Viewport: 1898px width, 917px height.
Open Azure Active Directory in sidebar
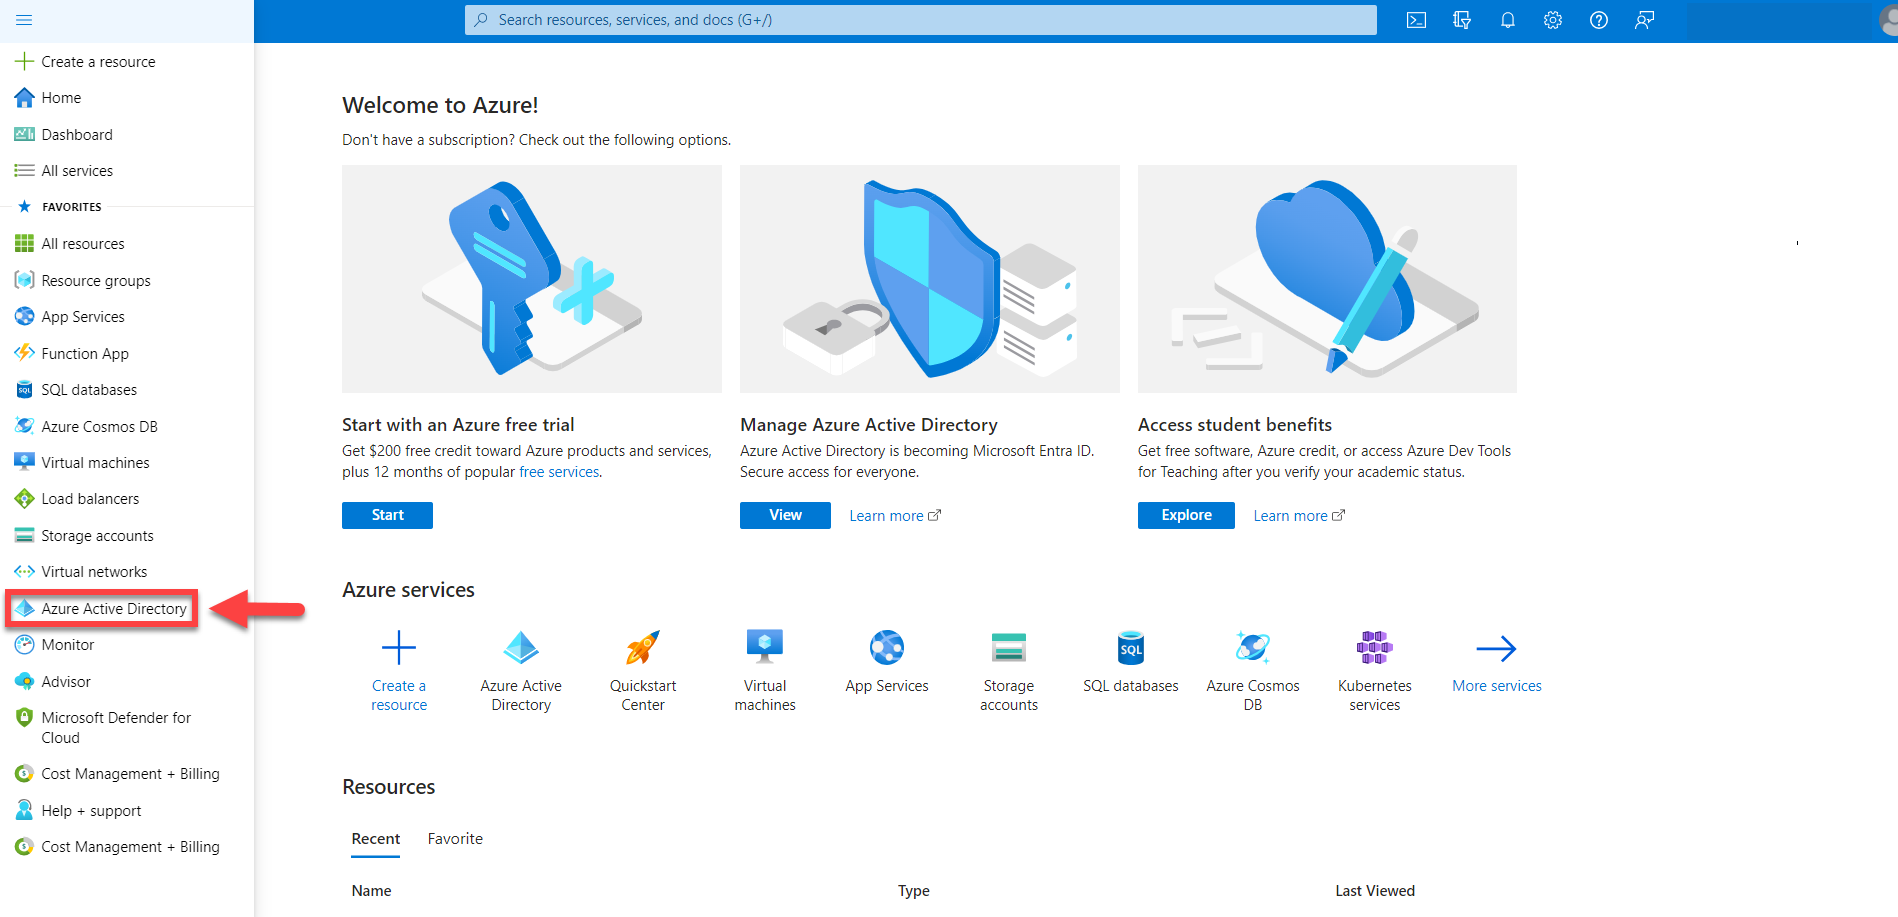click(x=102, y=609)
